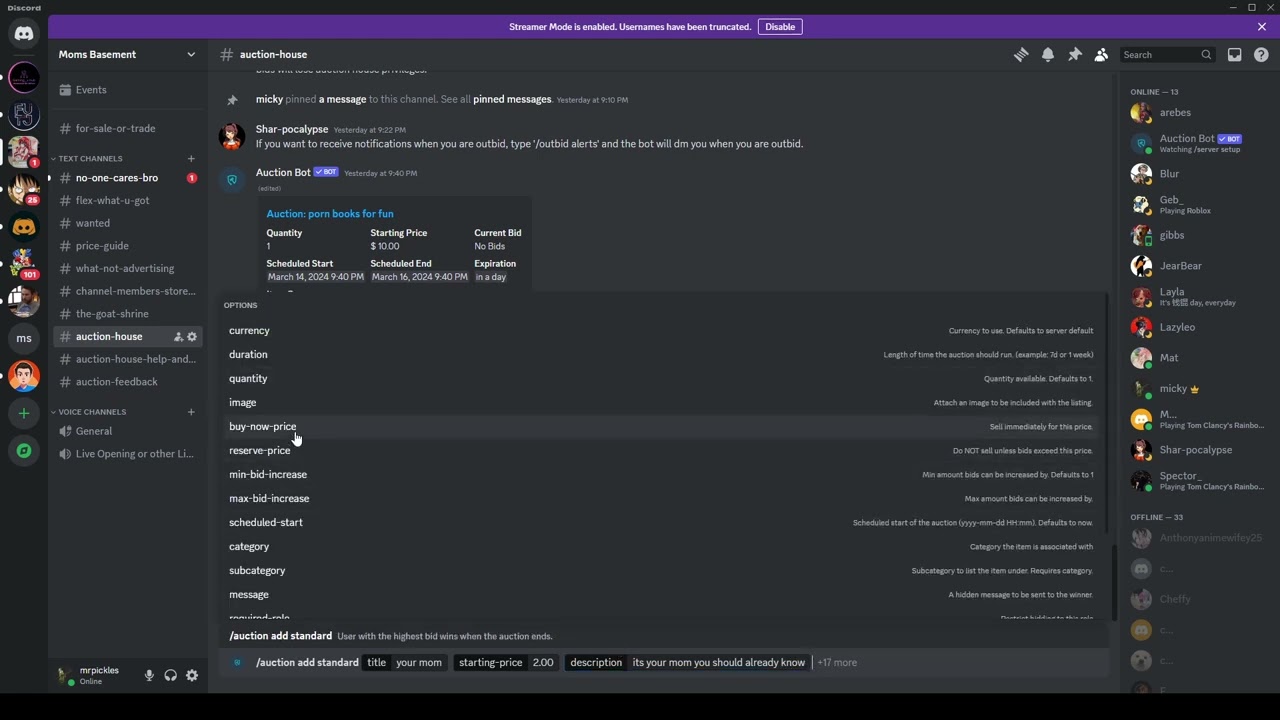The image size is (1280, 720).
Task: Select the category option
Action: 661,546
